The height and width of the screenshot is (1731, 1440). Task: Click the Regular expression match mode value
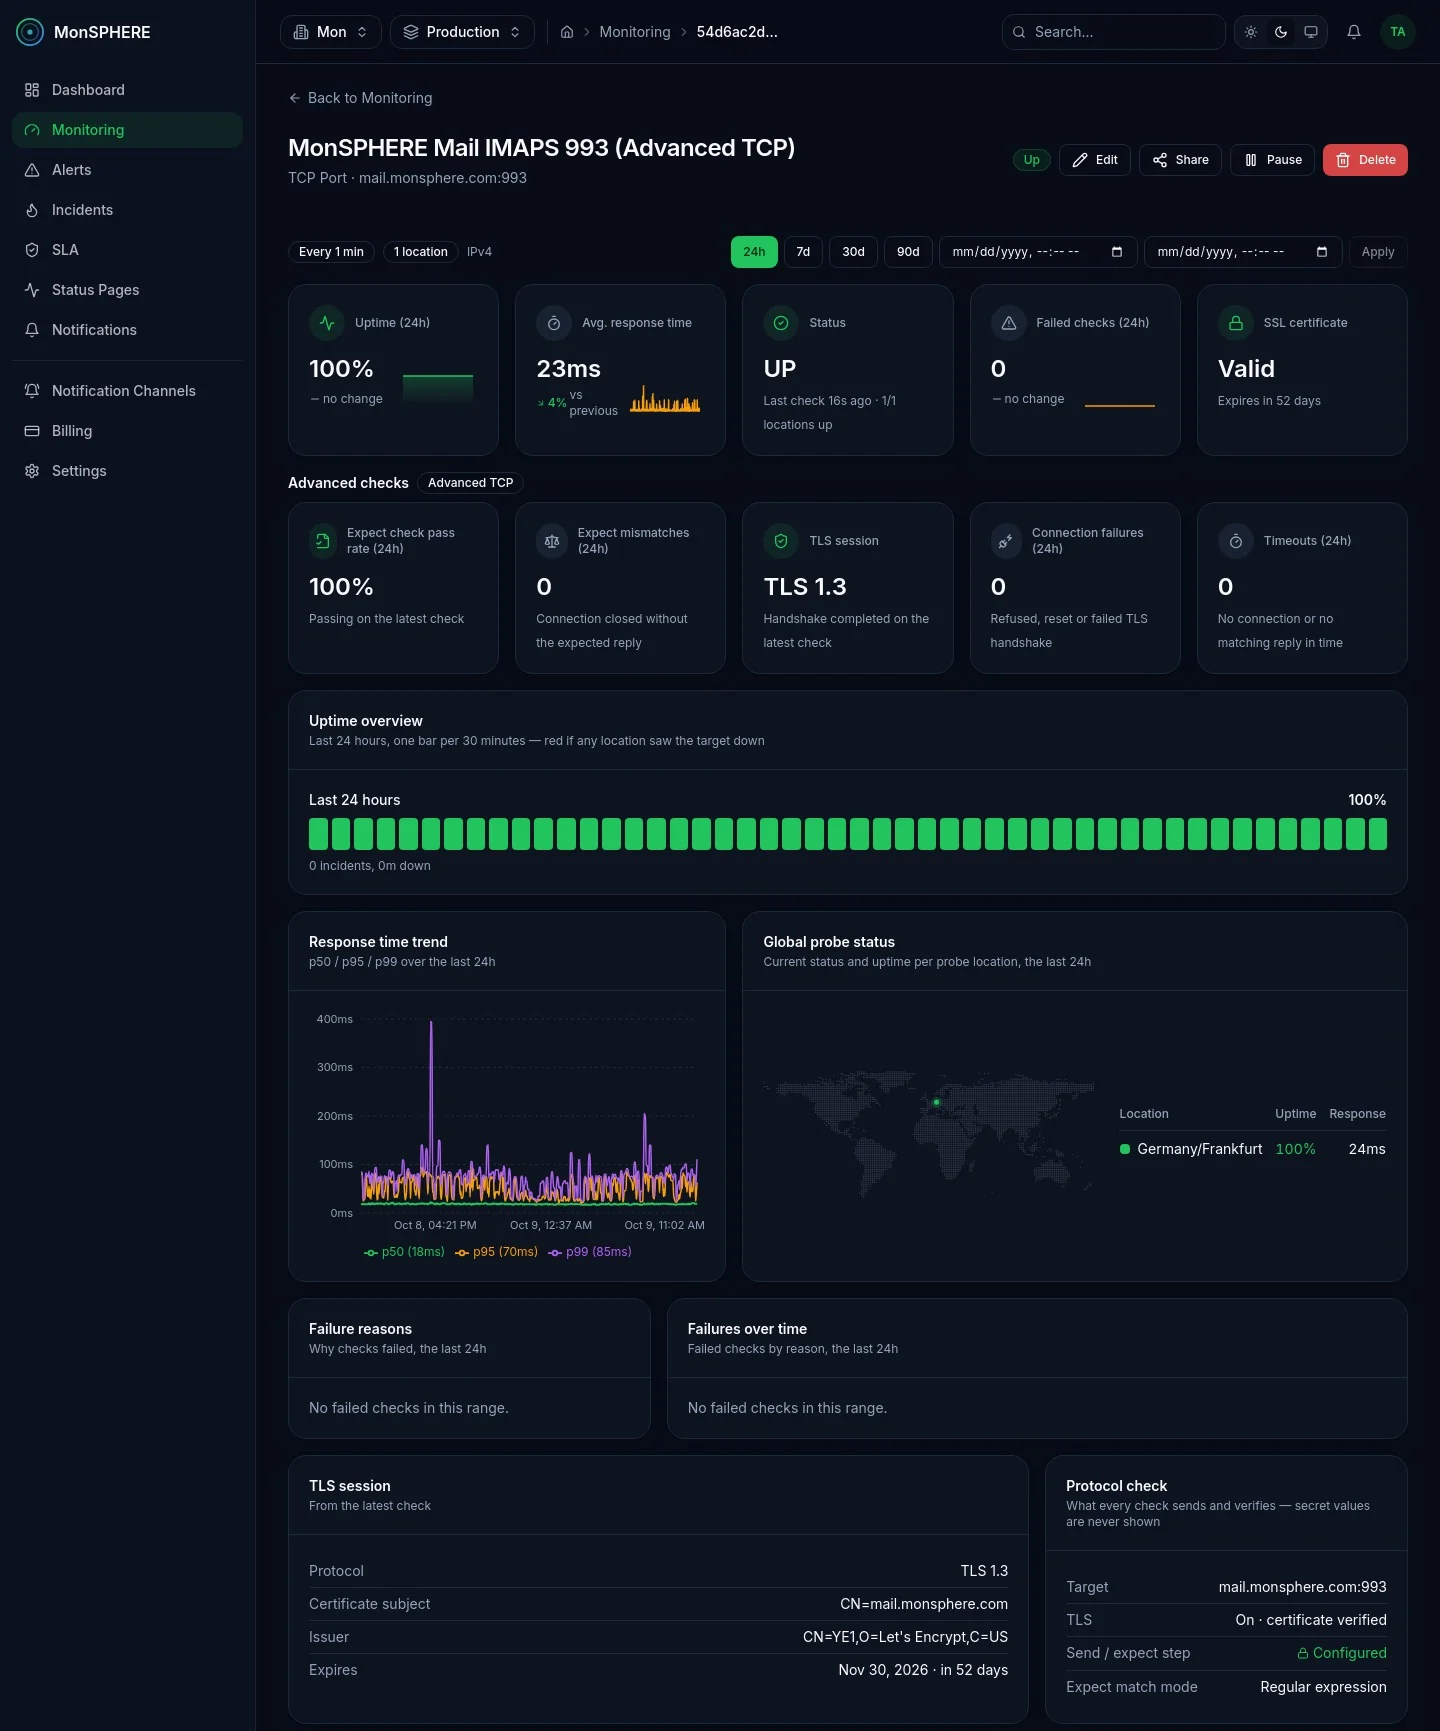(x=1323, y=1687)
